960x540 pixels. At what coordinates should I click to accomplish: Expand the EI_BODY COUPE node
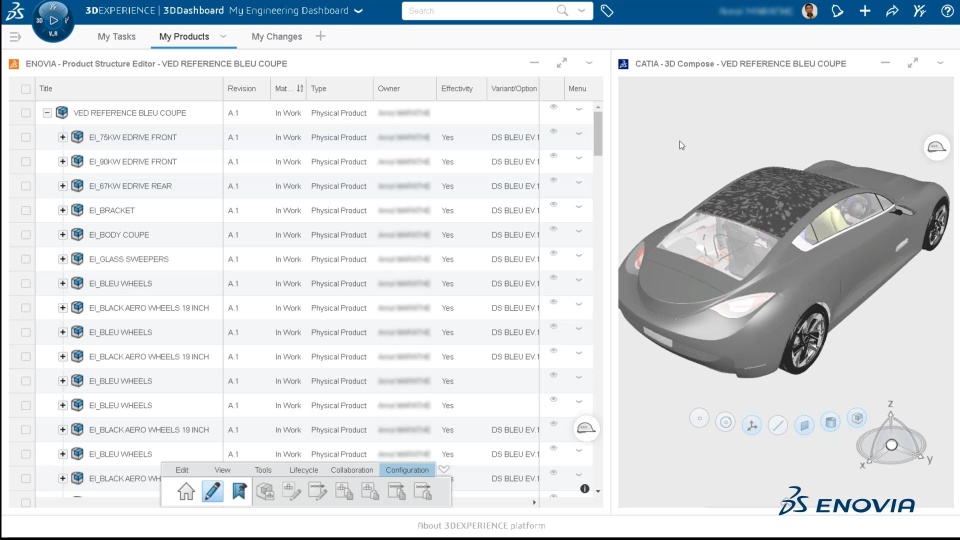pos(62,234)
